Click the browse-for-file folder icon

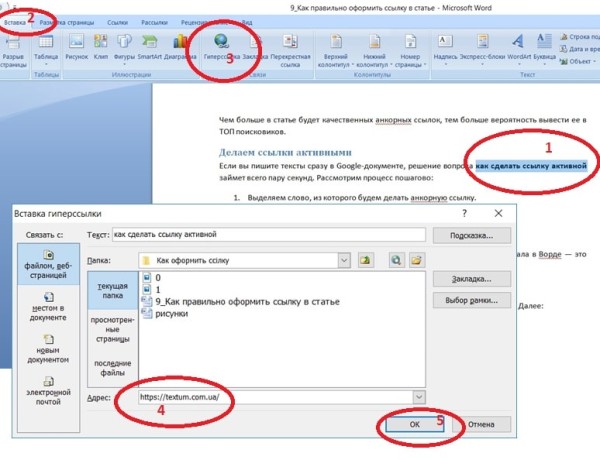[416, 260]
